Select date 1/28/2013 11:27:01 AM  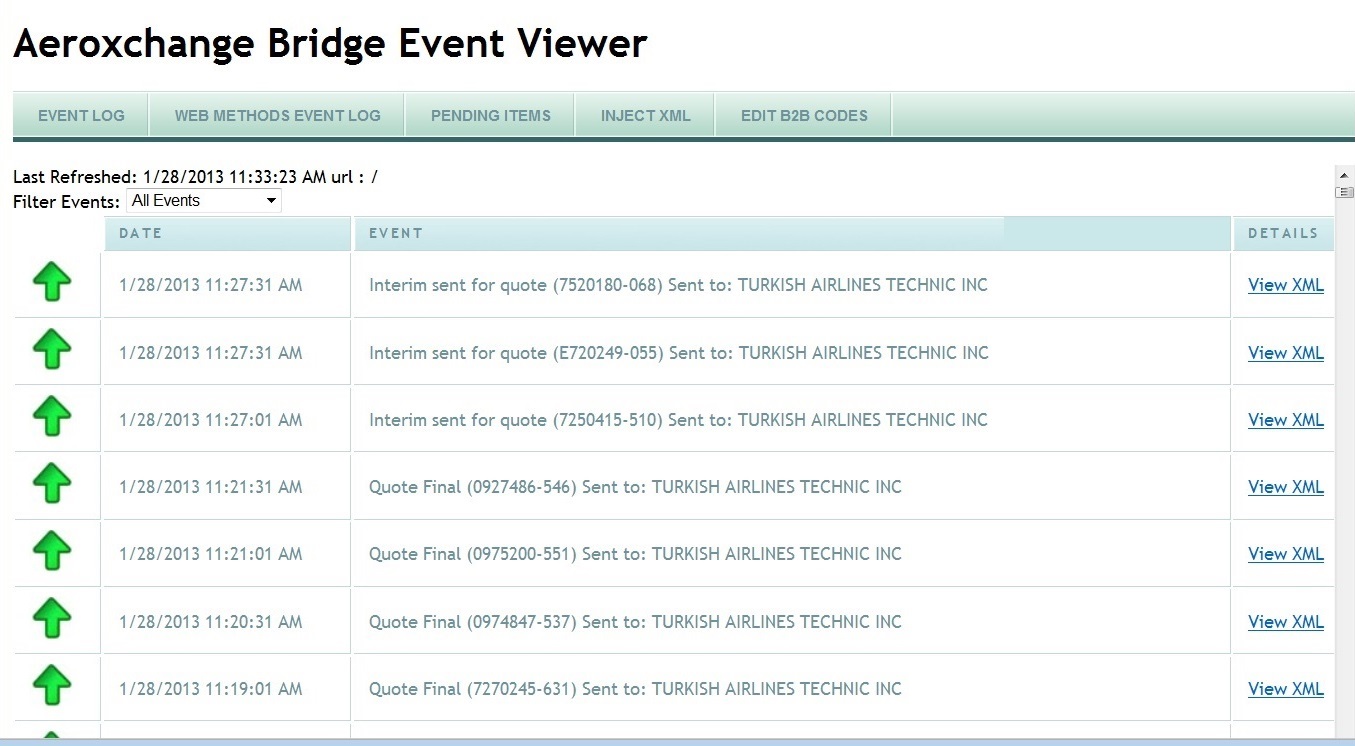coord(210,420)
